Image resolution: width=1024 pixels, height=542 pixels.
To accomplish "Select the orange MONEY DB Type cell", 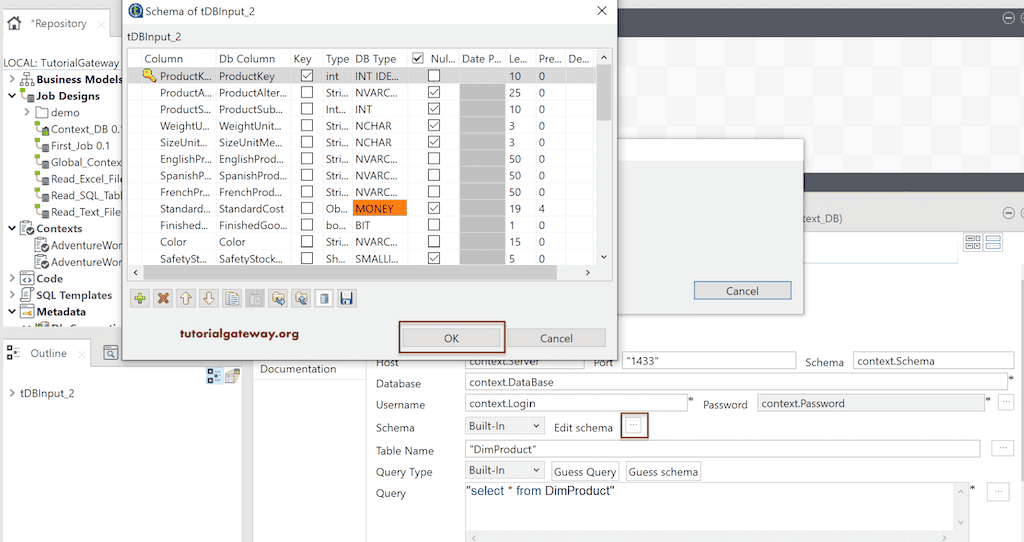I will tap(380, 208).
